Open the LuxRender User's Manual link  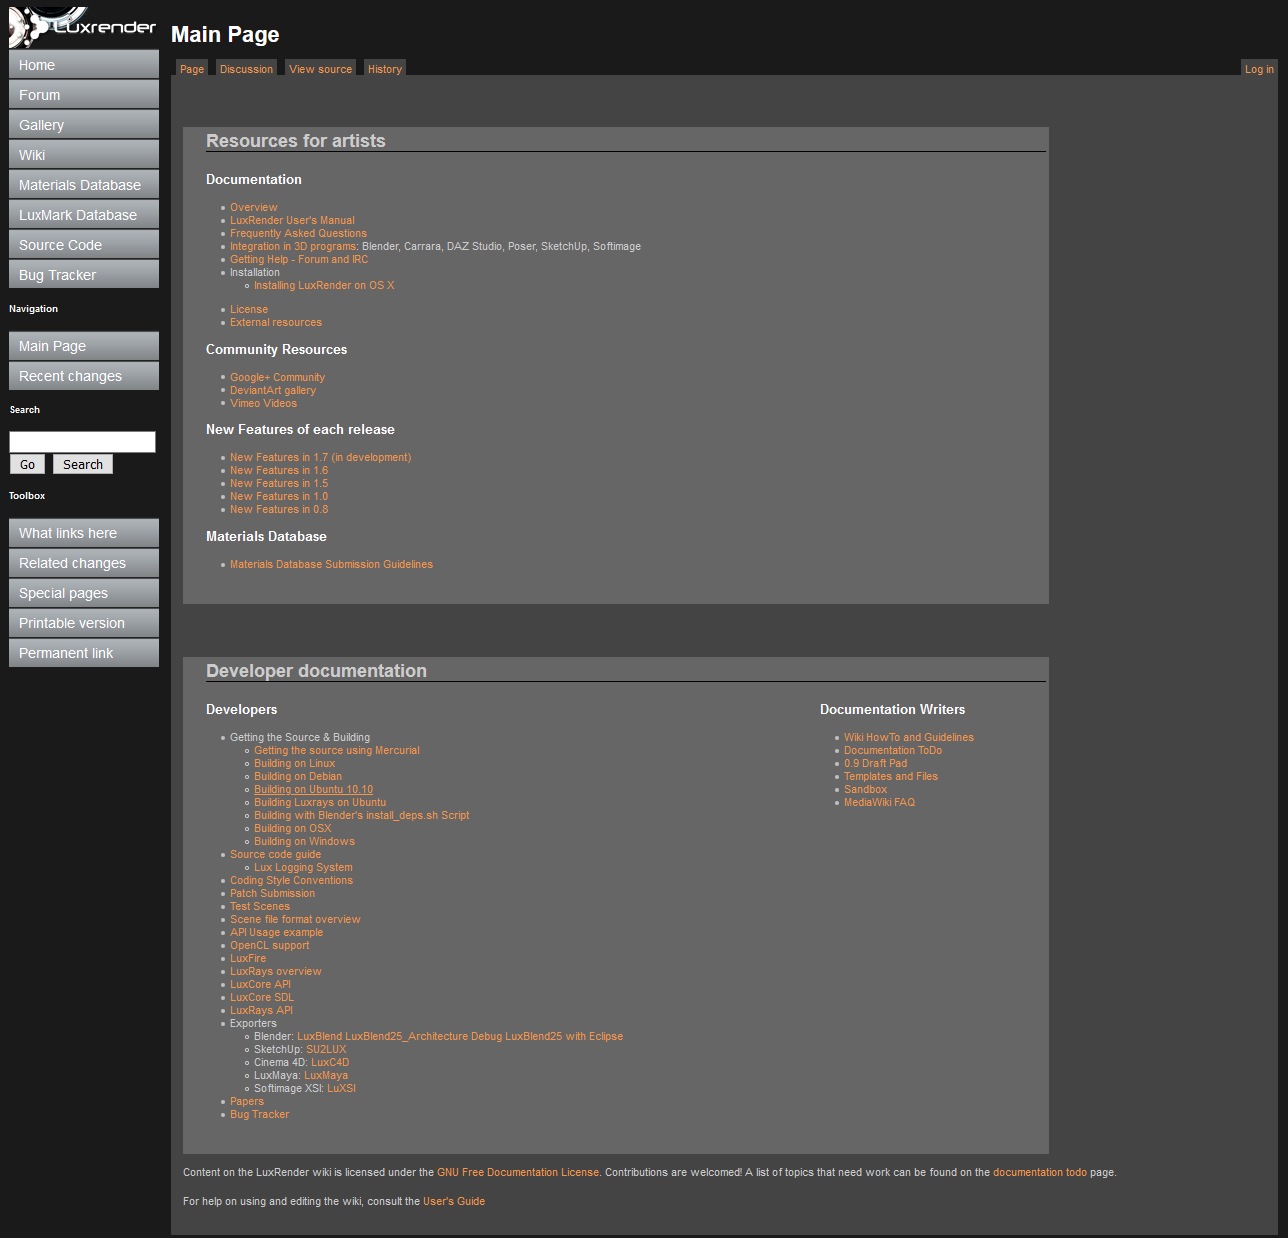[292, 220]
